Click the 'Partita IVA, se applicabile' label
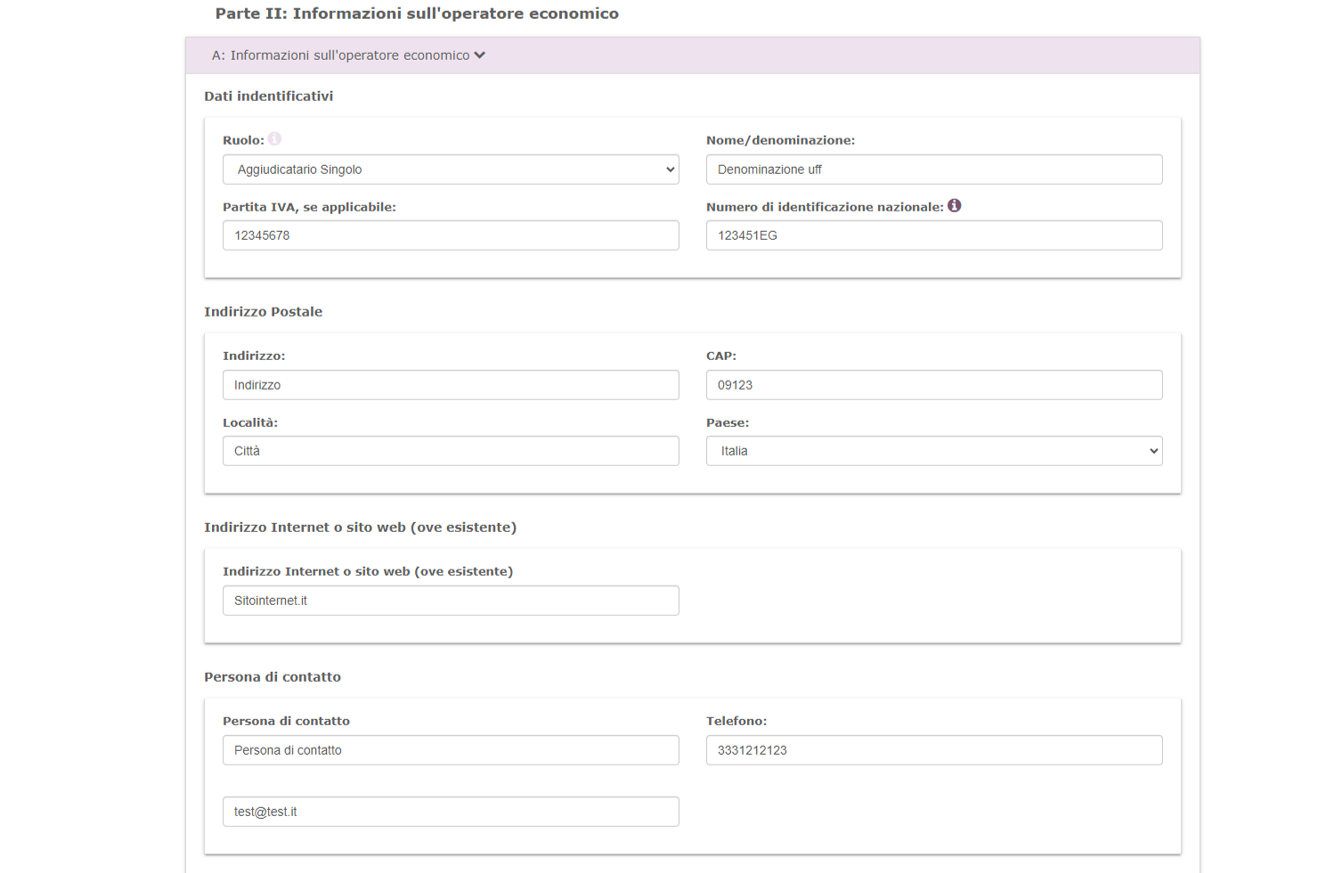Screen dimensions: 1343x873 click(309, 207)
